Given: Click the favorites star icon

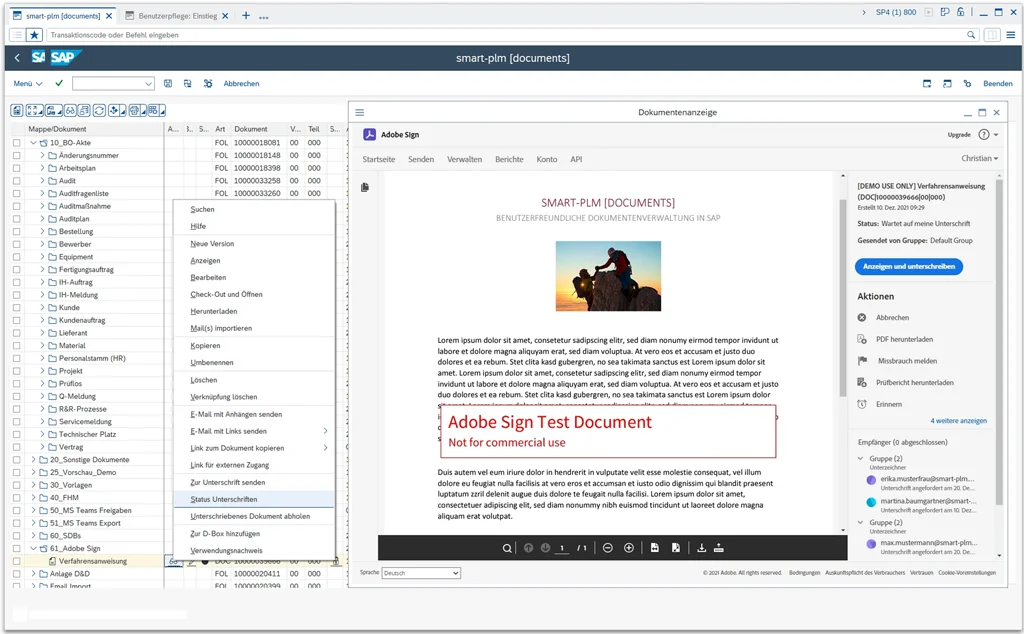Looking at the screenshot, I should tap(35, 35).
